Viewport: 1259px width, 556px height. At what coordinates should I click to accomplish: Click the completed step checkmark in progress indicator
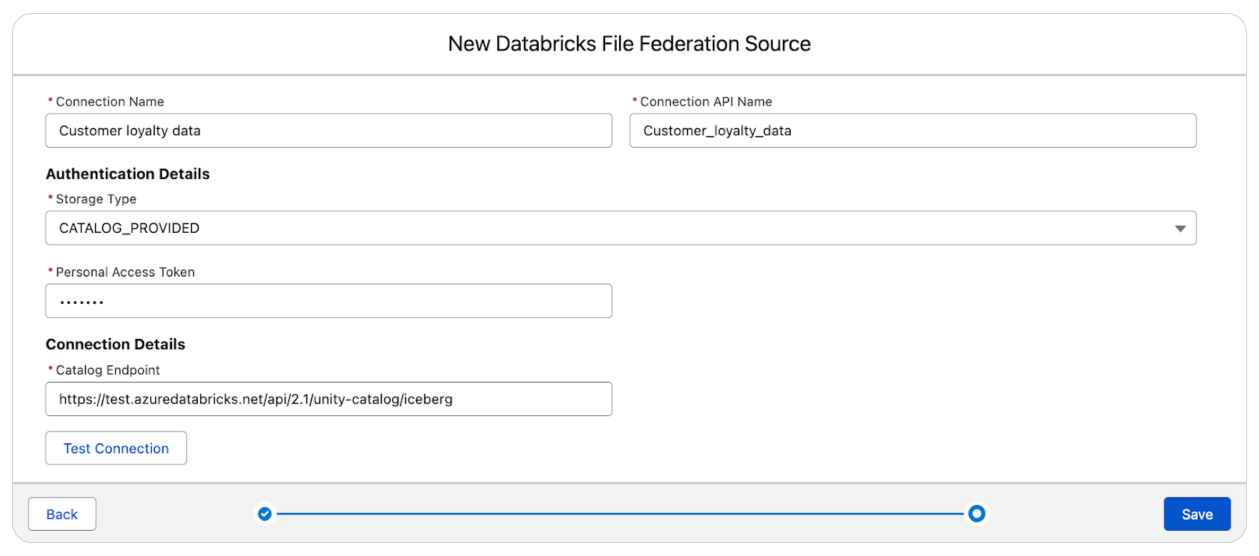(264, 514)
